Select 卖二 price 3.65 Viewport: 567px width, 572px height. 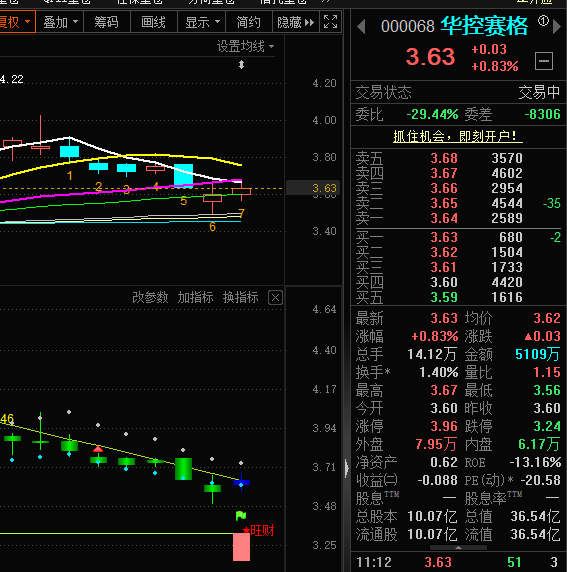(x=444, y=203)
